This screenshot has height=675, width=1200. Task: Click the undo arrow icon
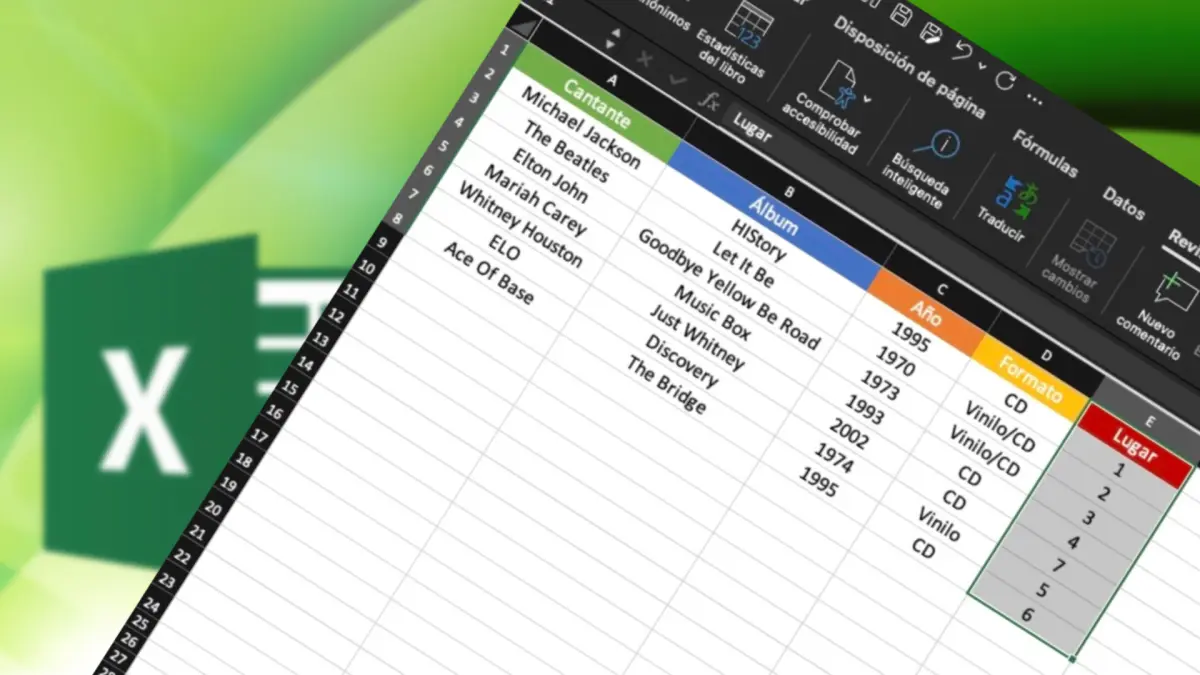pos(961,50)
